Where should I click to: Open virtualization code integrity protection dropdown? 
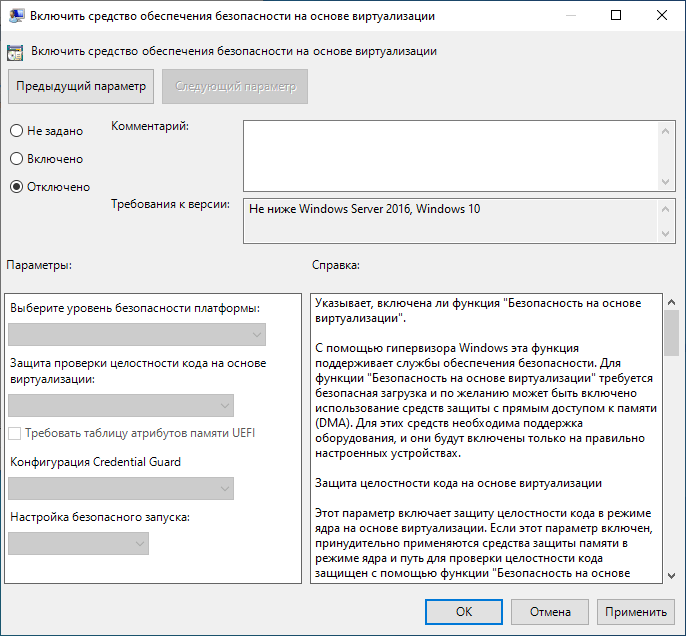coord(121,405)
